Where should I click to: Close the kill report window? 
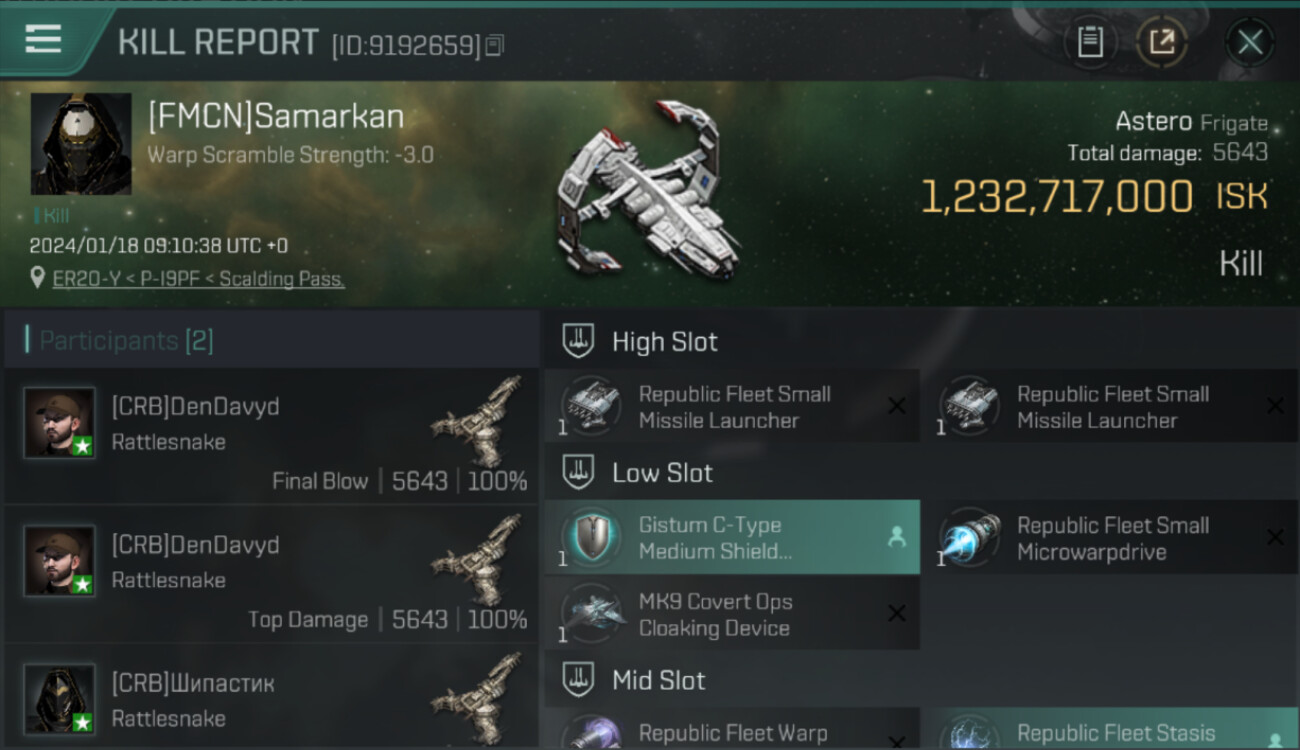pyautogui.click(x=1250, y=42)
